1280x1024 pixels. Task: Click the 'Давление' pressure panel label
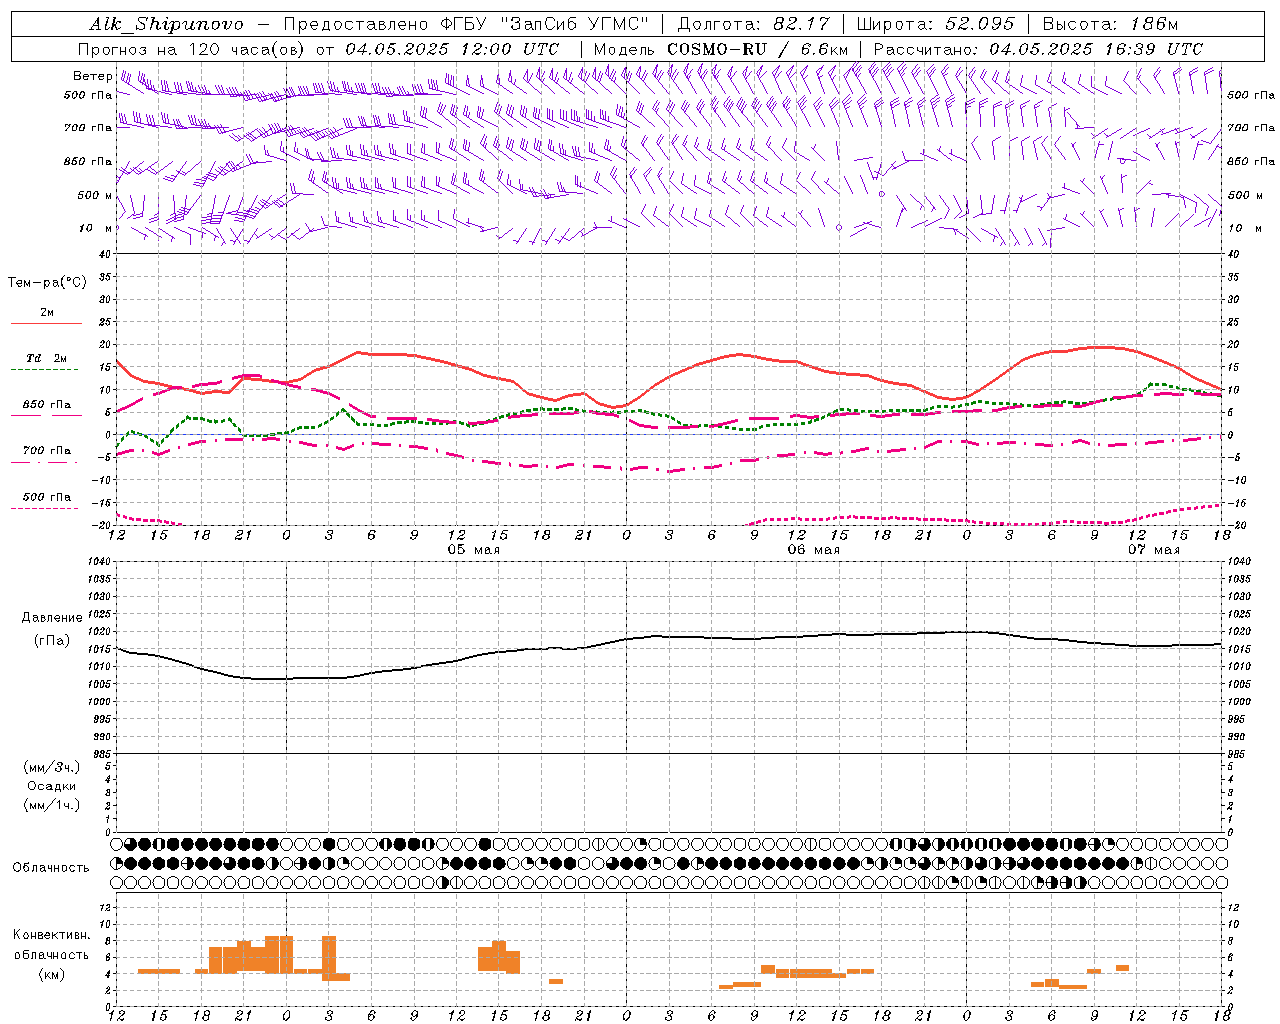tap(52, 618)
